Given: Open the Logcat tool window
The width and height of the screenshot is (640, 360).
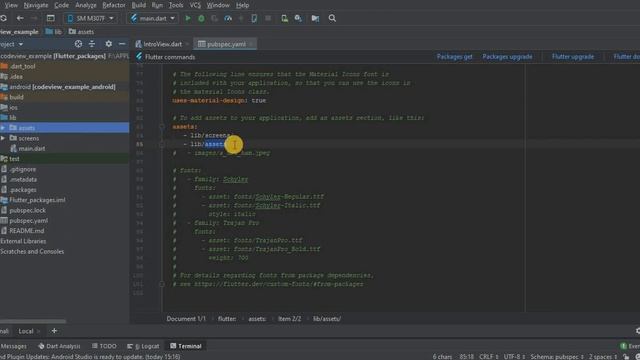Looking at the screenshot, I should point(143,346).
